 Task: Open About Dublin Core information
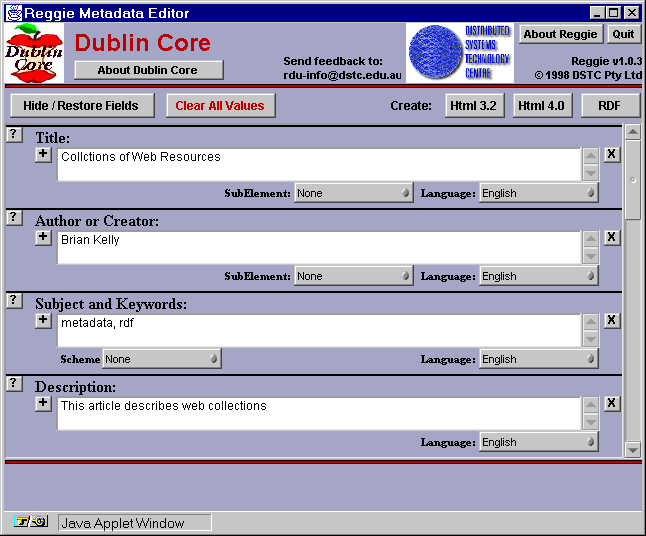[x=149, y=70]
